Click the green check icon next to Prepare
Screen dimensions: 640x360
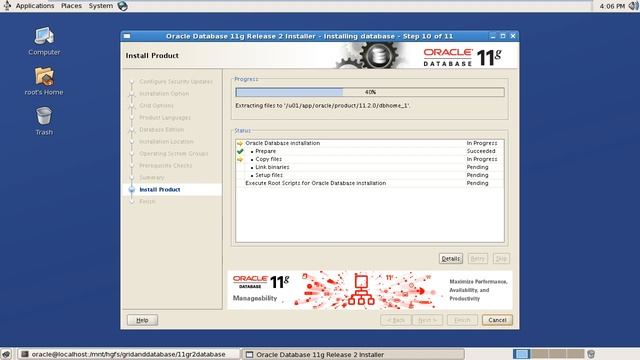pos(240,151)
